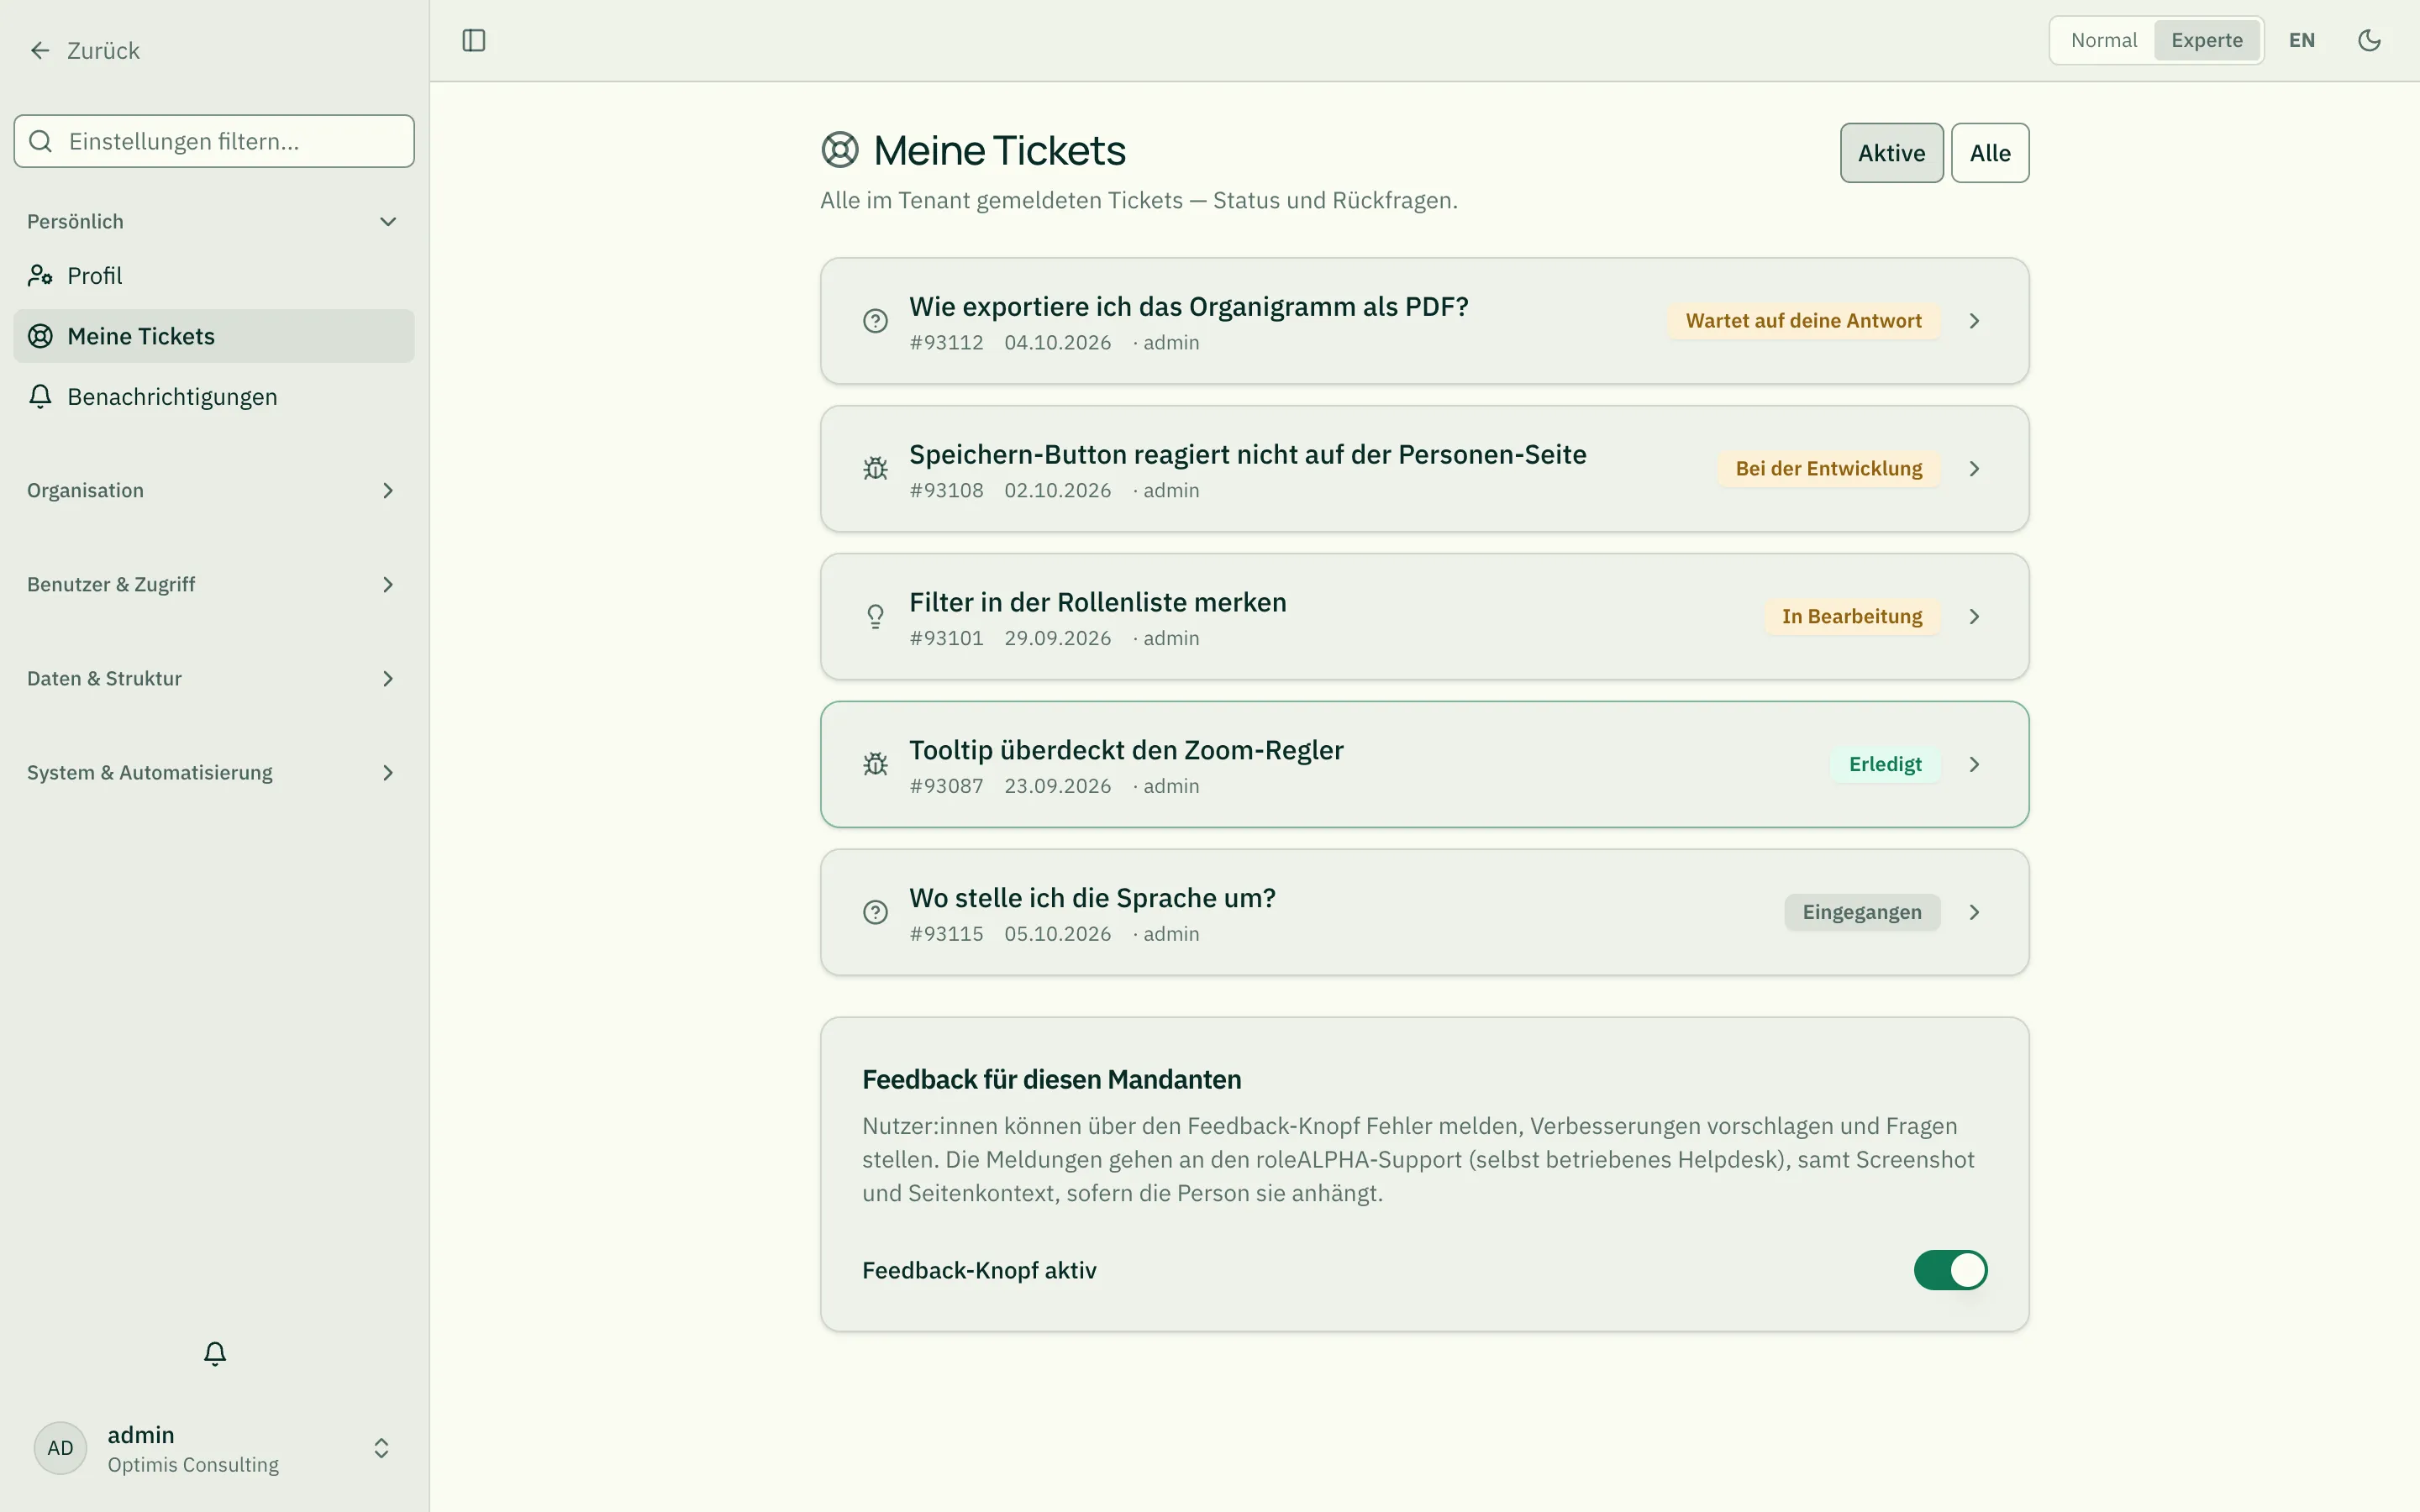Click the Eingegangen status badge
This screenshot has width=2420, height=1512.
pos(1862,912)
